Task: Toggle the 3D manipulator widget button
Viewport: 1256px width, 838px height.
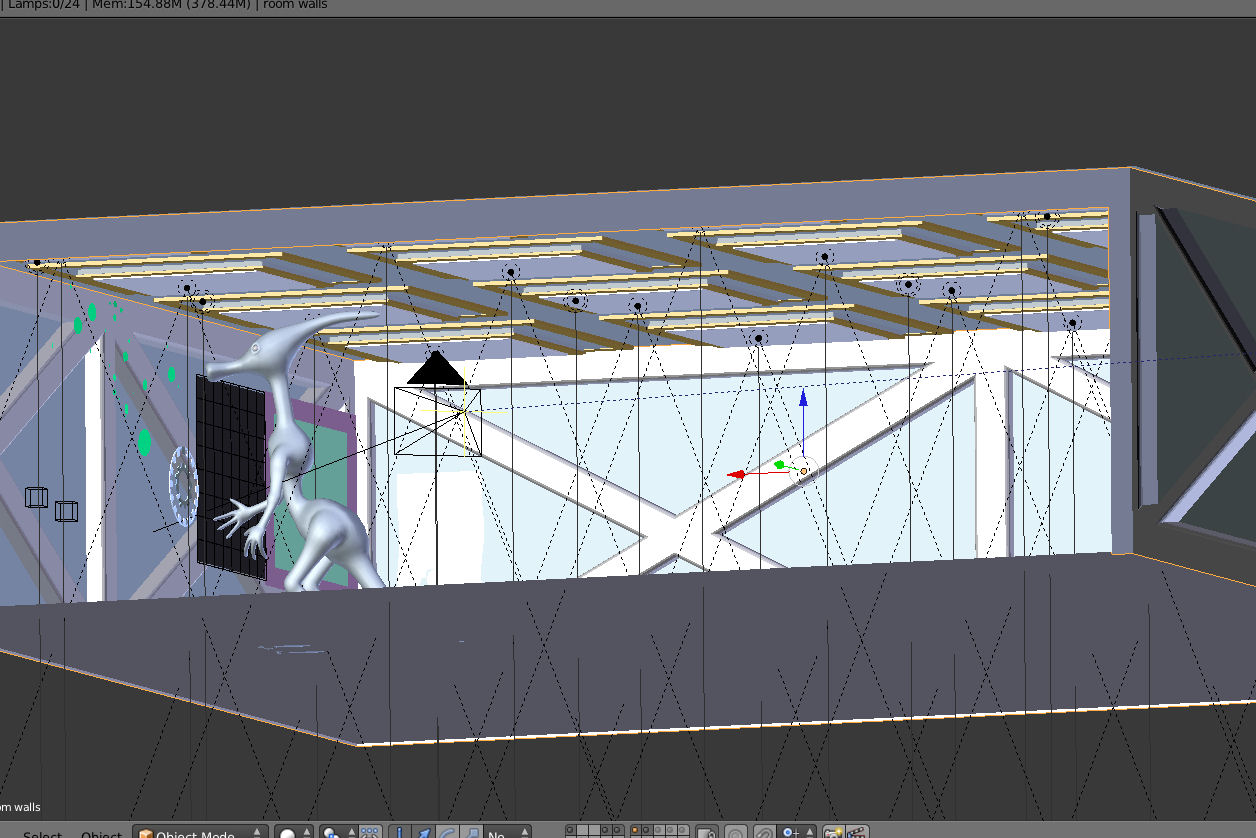Action: (399, 833)
